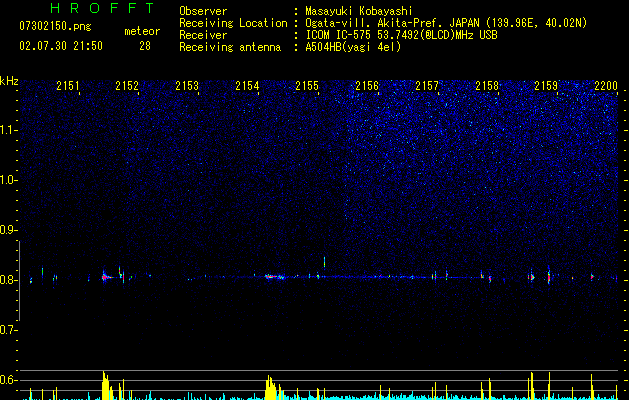This screenshot has height=400, width=629.
Task: Click the 2157 time marker
Action: (427, 86)
